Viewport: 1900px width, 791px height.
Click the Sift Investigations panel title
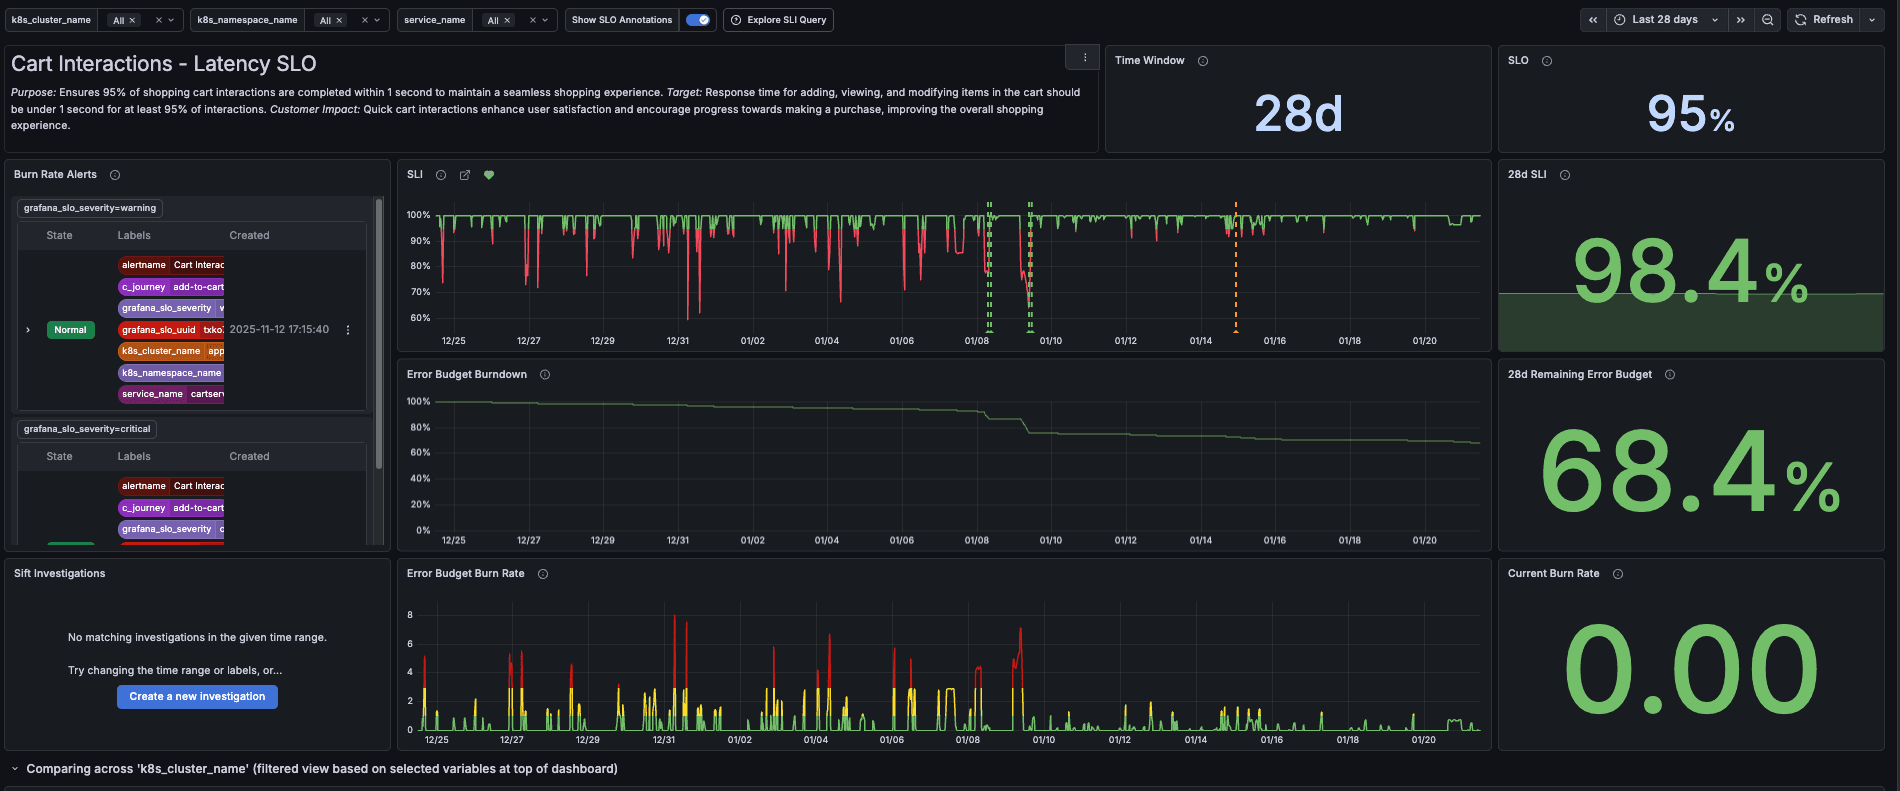click(60, 574)
